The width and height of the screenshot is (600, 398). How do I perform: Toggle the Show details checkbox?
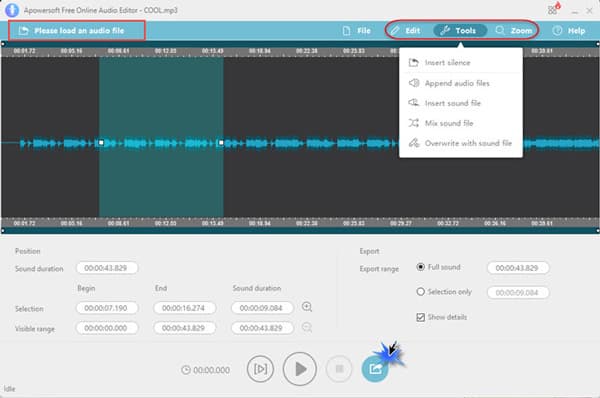tap(421, 317)
